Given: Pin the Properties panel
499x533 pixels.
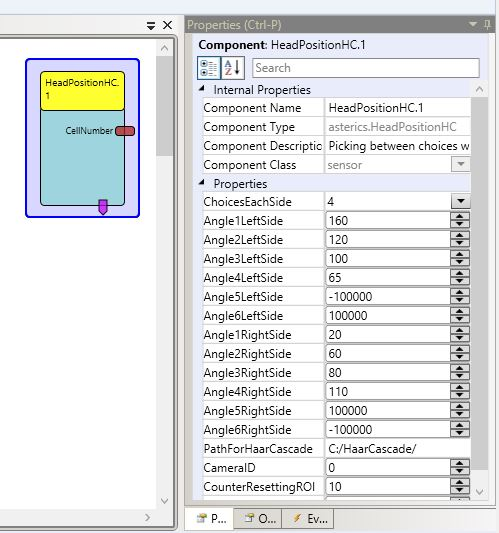Looking at the screenshot, I should 487,24.
